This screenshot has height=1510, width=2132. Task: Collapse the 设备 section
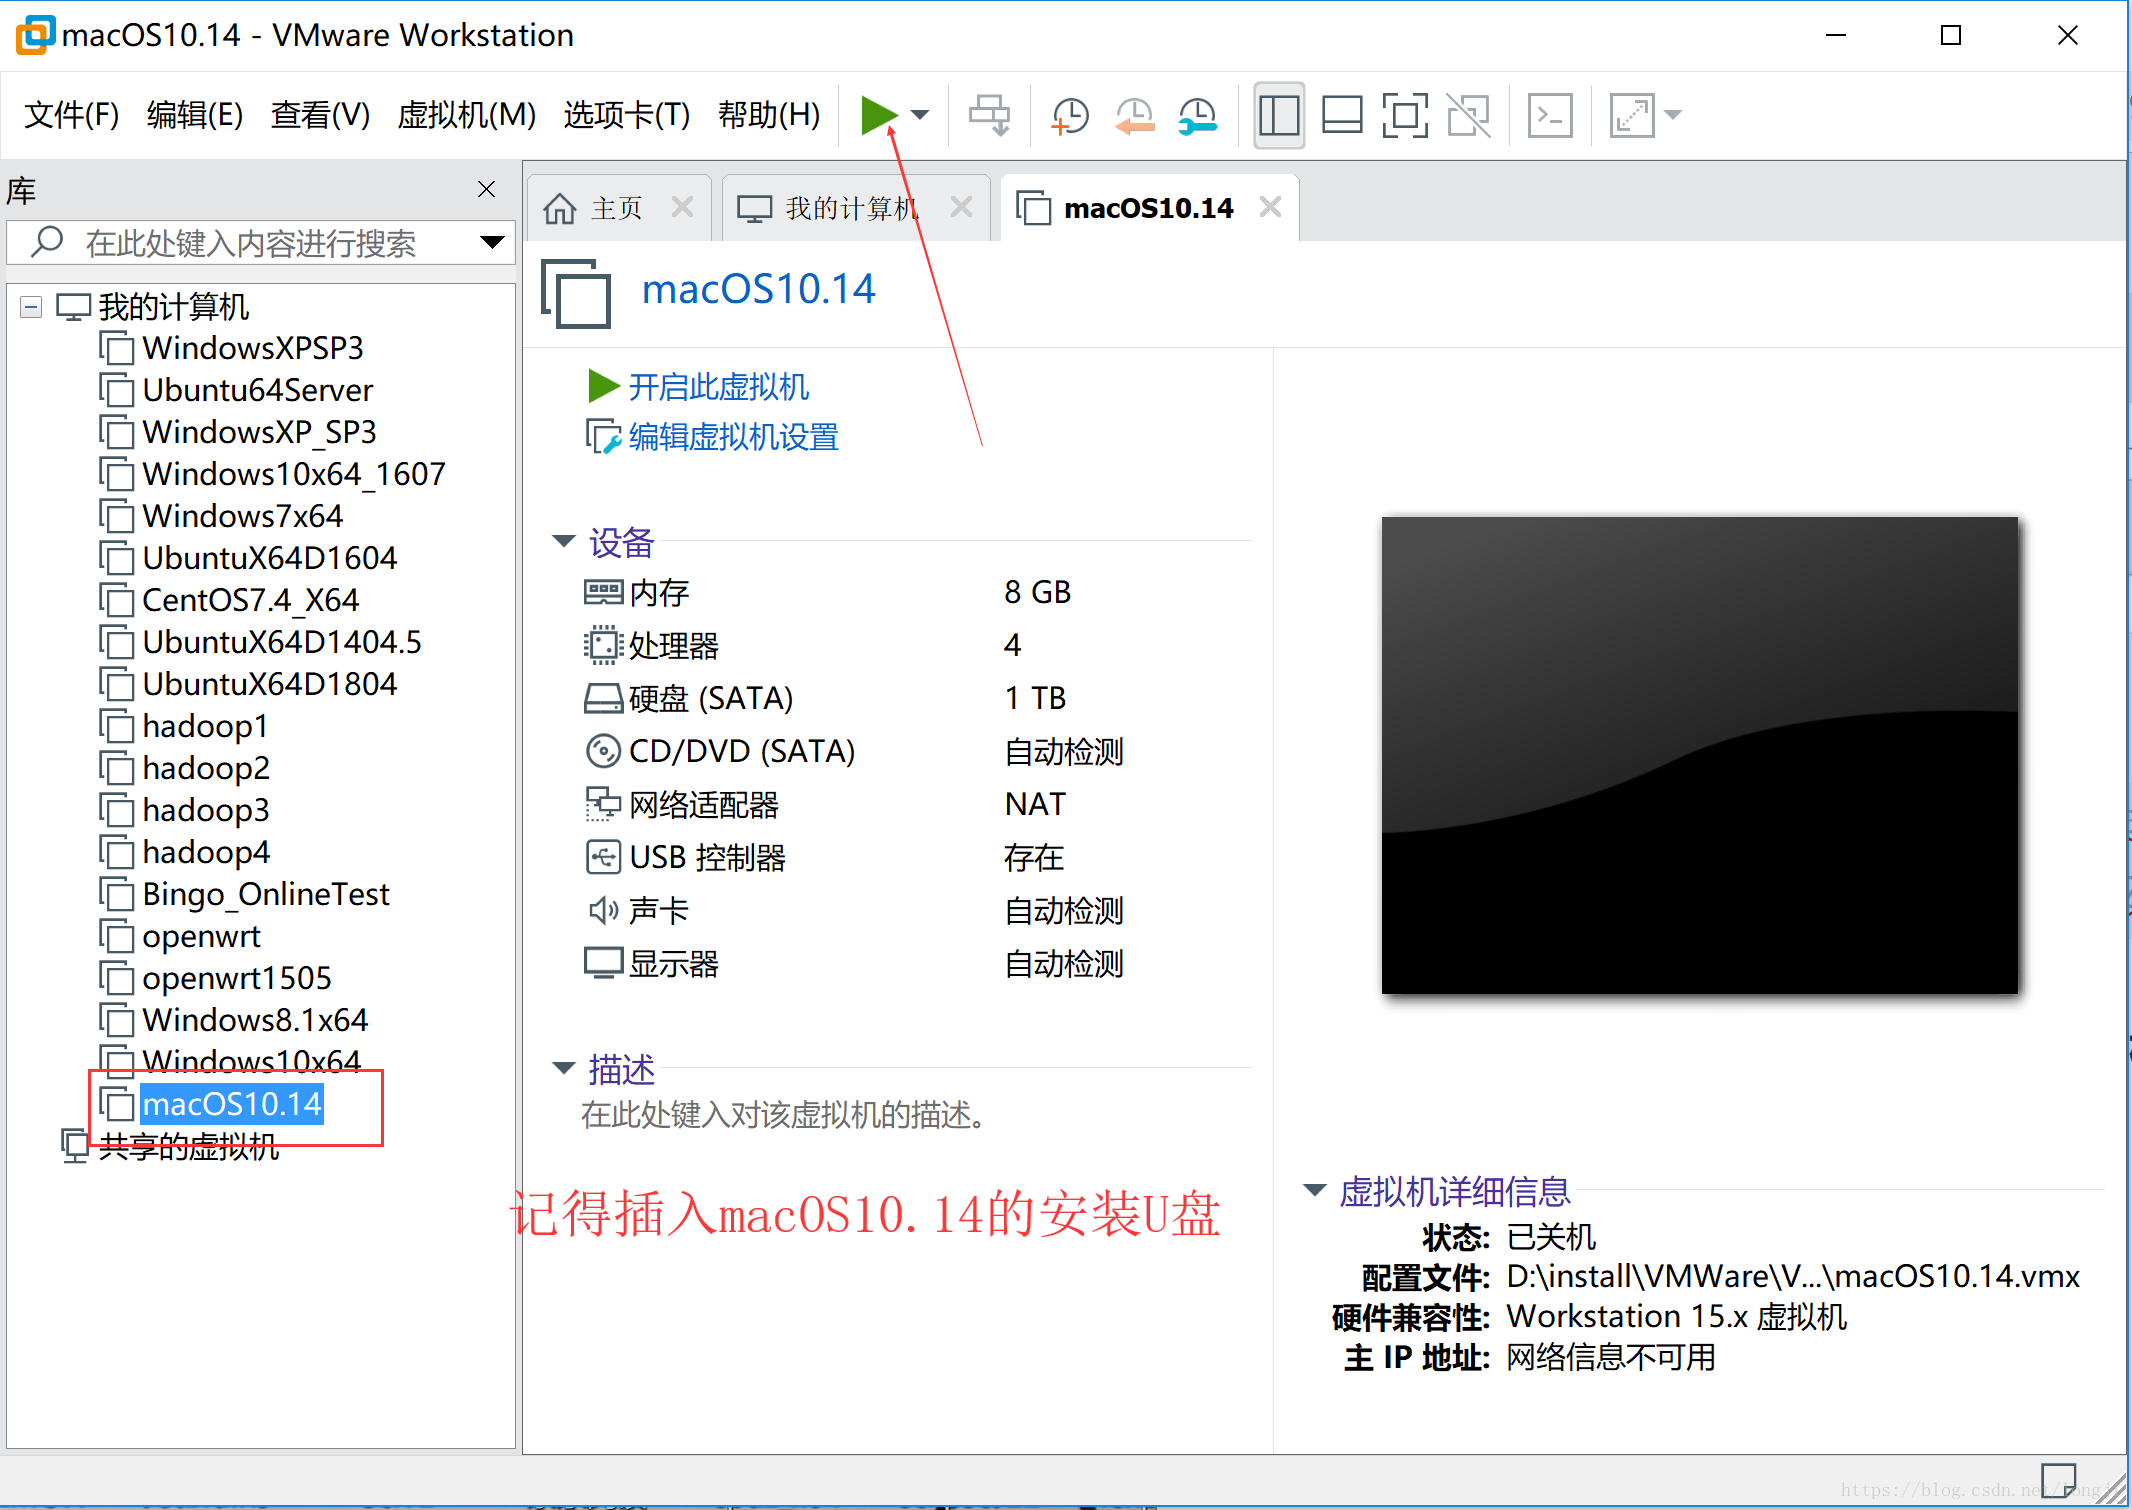564,541
